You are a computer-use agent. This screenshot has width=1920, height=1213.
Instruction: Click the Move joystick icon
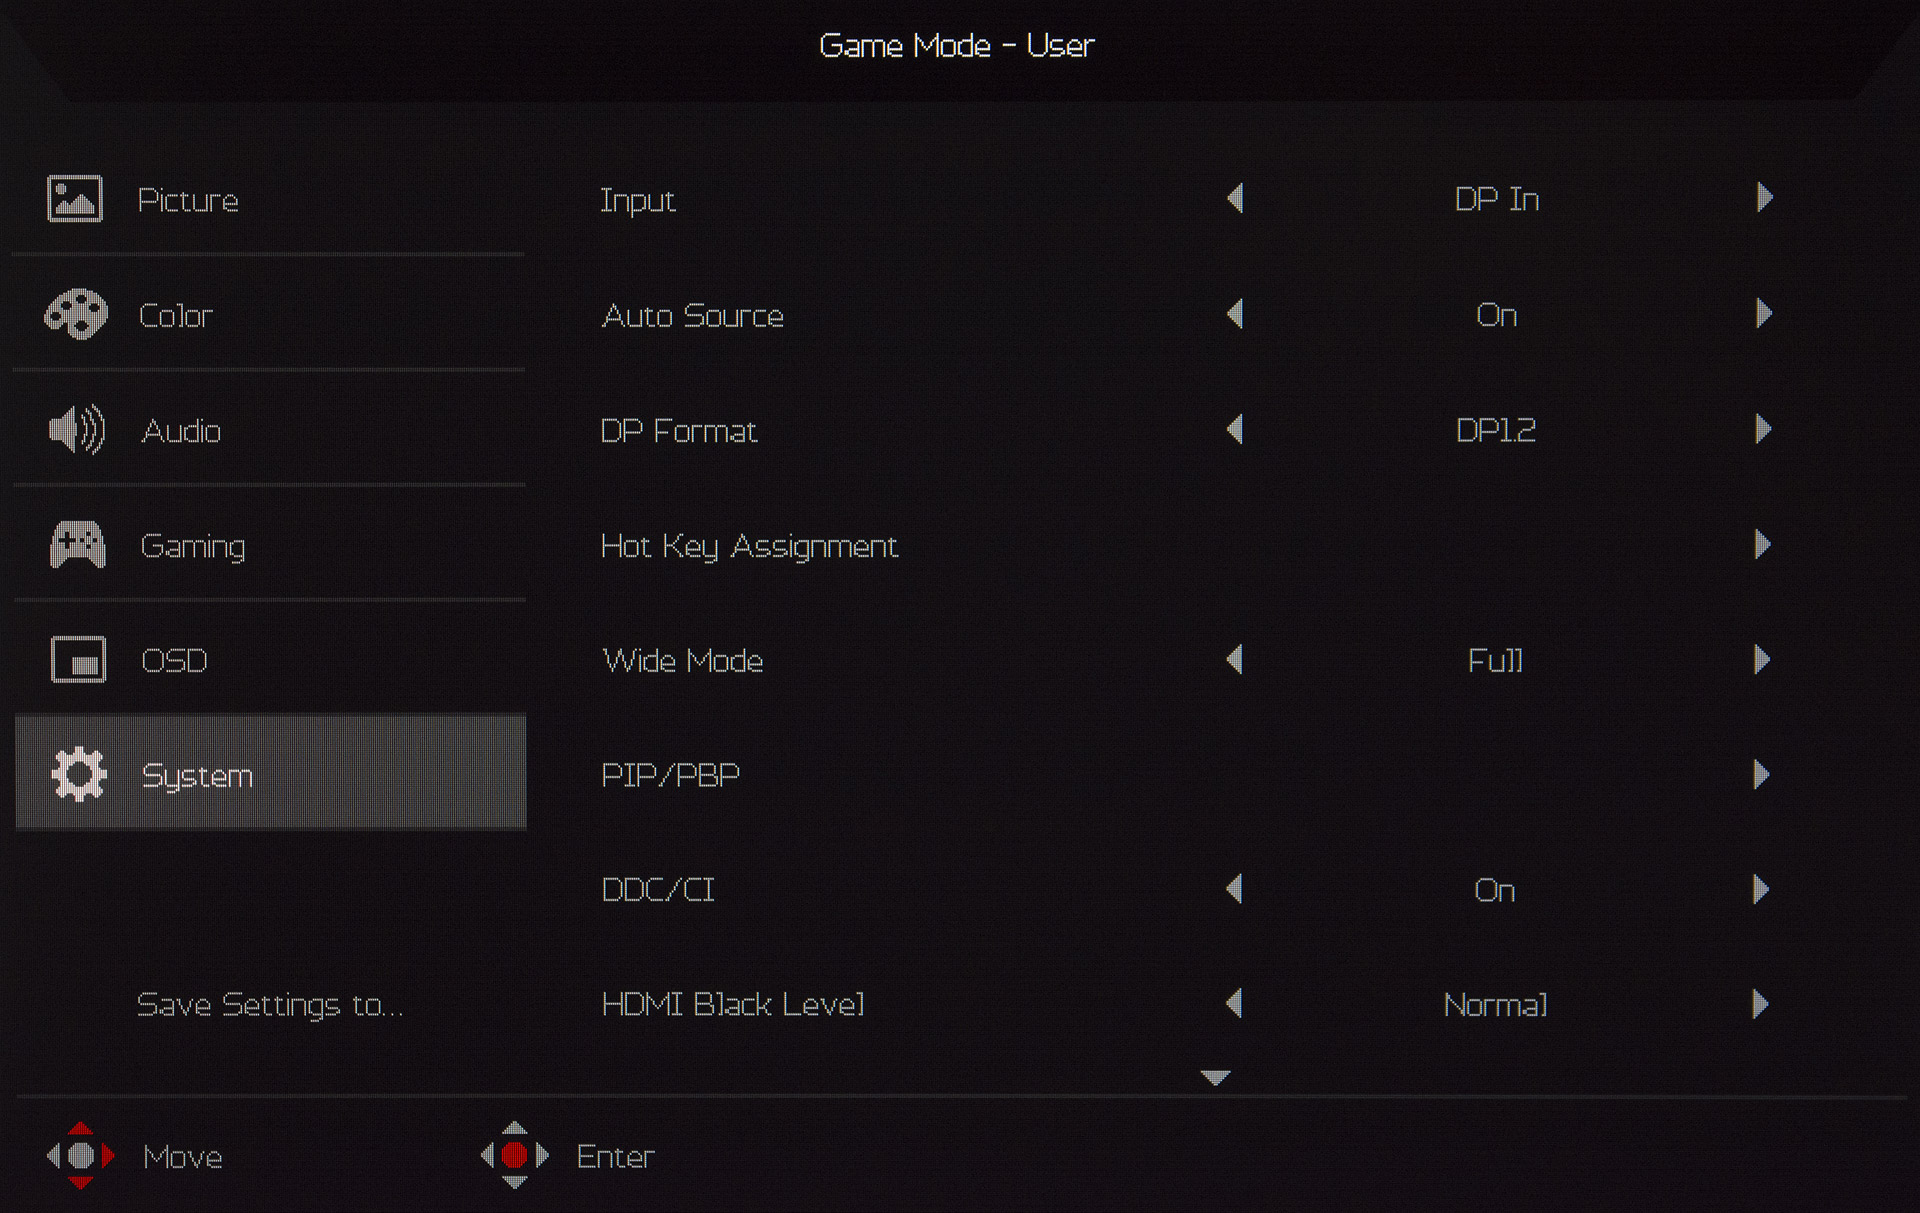pyautogui.click(x=81, y=1156)
